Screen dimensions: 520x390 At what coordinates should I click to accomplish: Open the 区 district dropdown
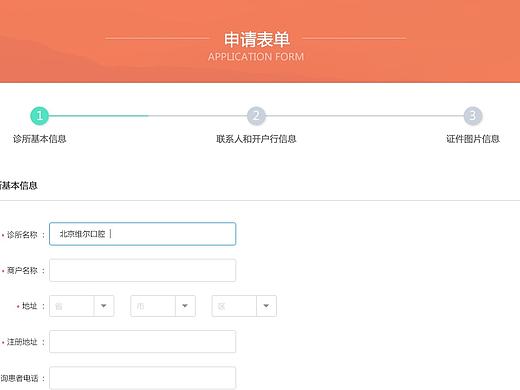[x=244, y=306]
